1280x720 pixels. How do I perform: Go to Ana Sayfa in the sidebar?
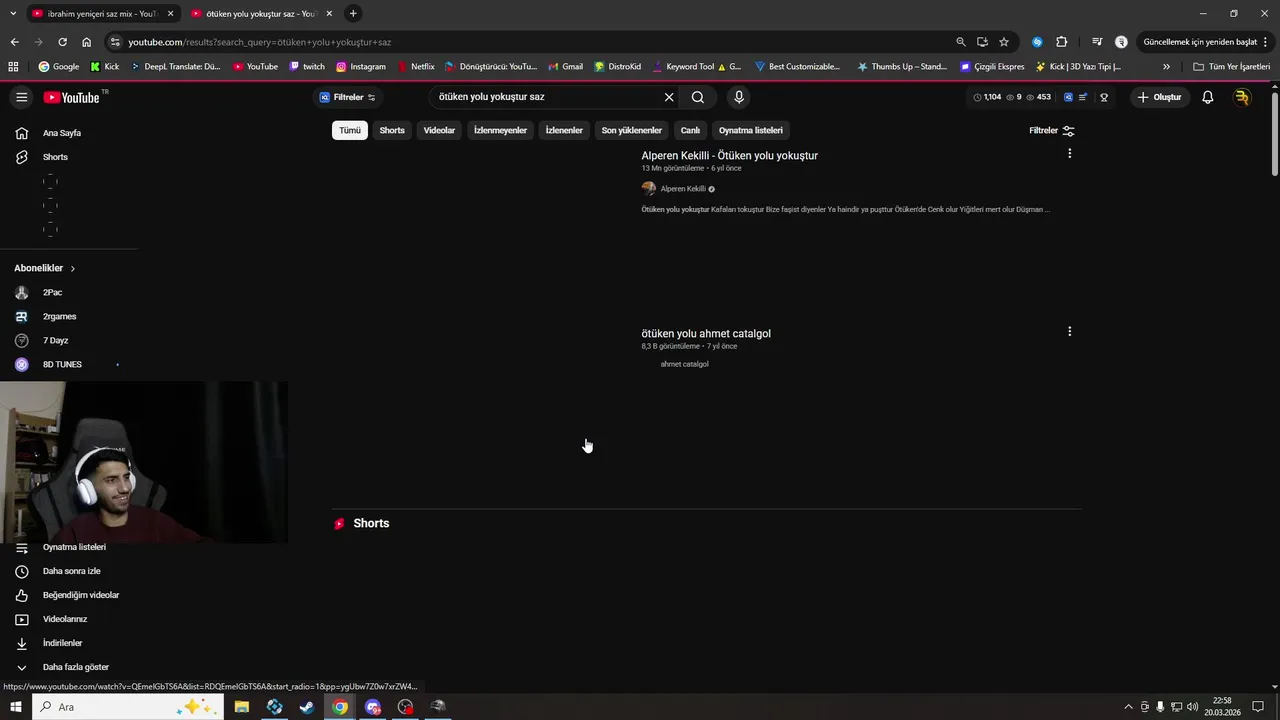(62, 133)
